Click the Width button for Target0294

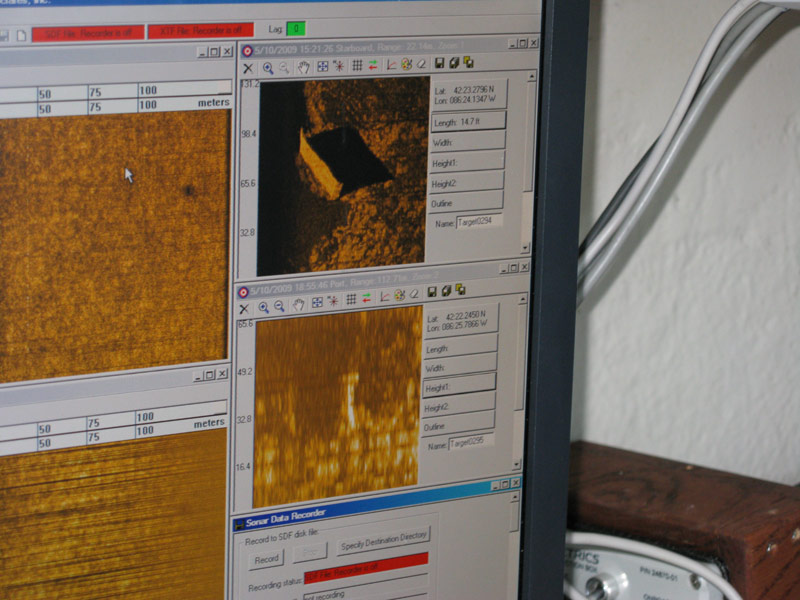(x=468, y=142)
